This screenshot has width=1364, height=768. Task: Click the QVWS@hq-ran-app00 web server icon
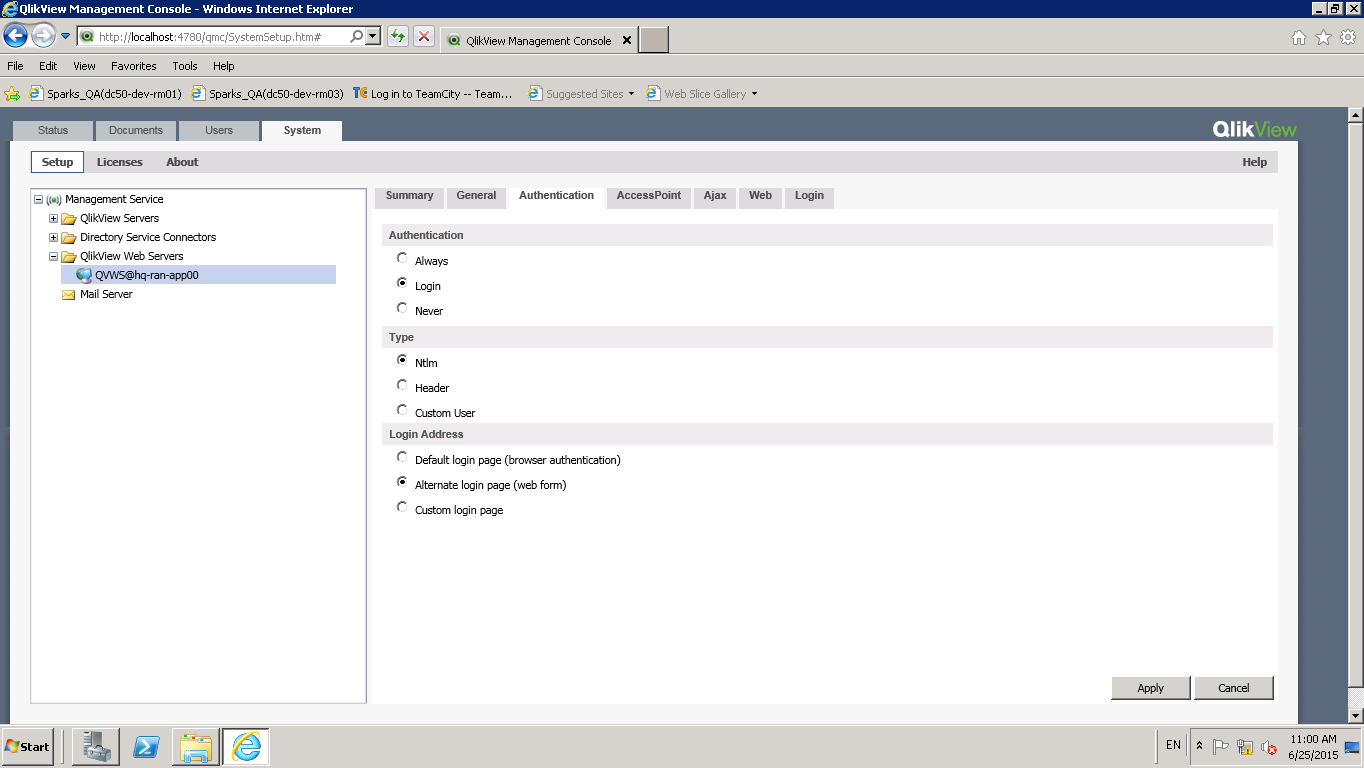(x=84, y=275)
